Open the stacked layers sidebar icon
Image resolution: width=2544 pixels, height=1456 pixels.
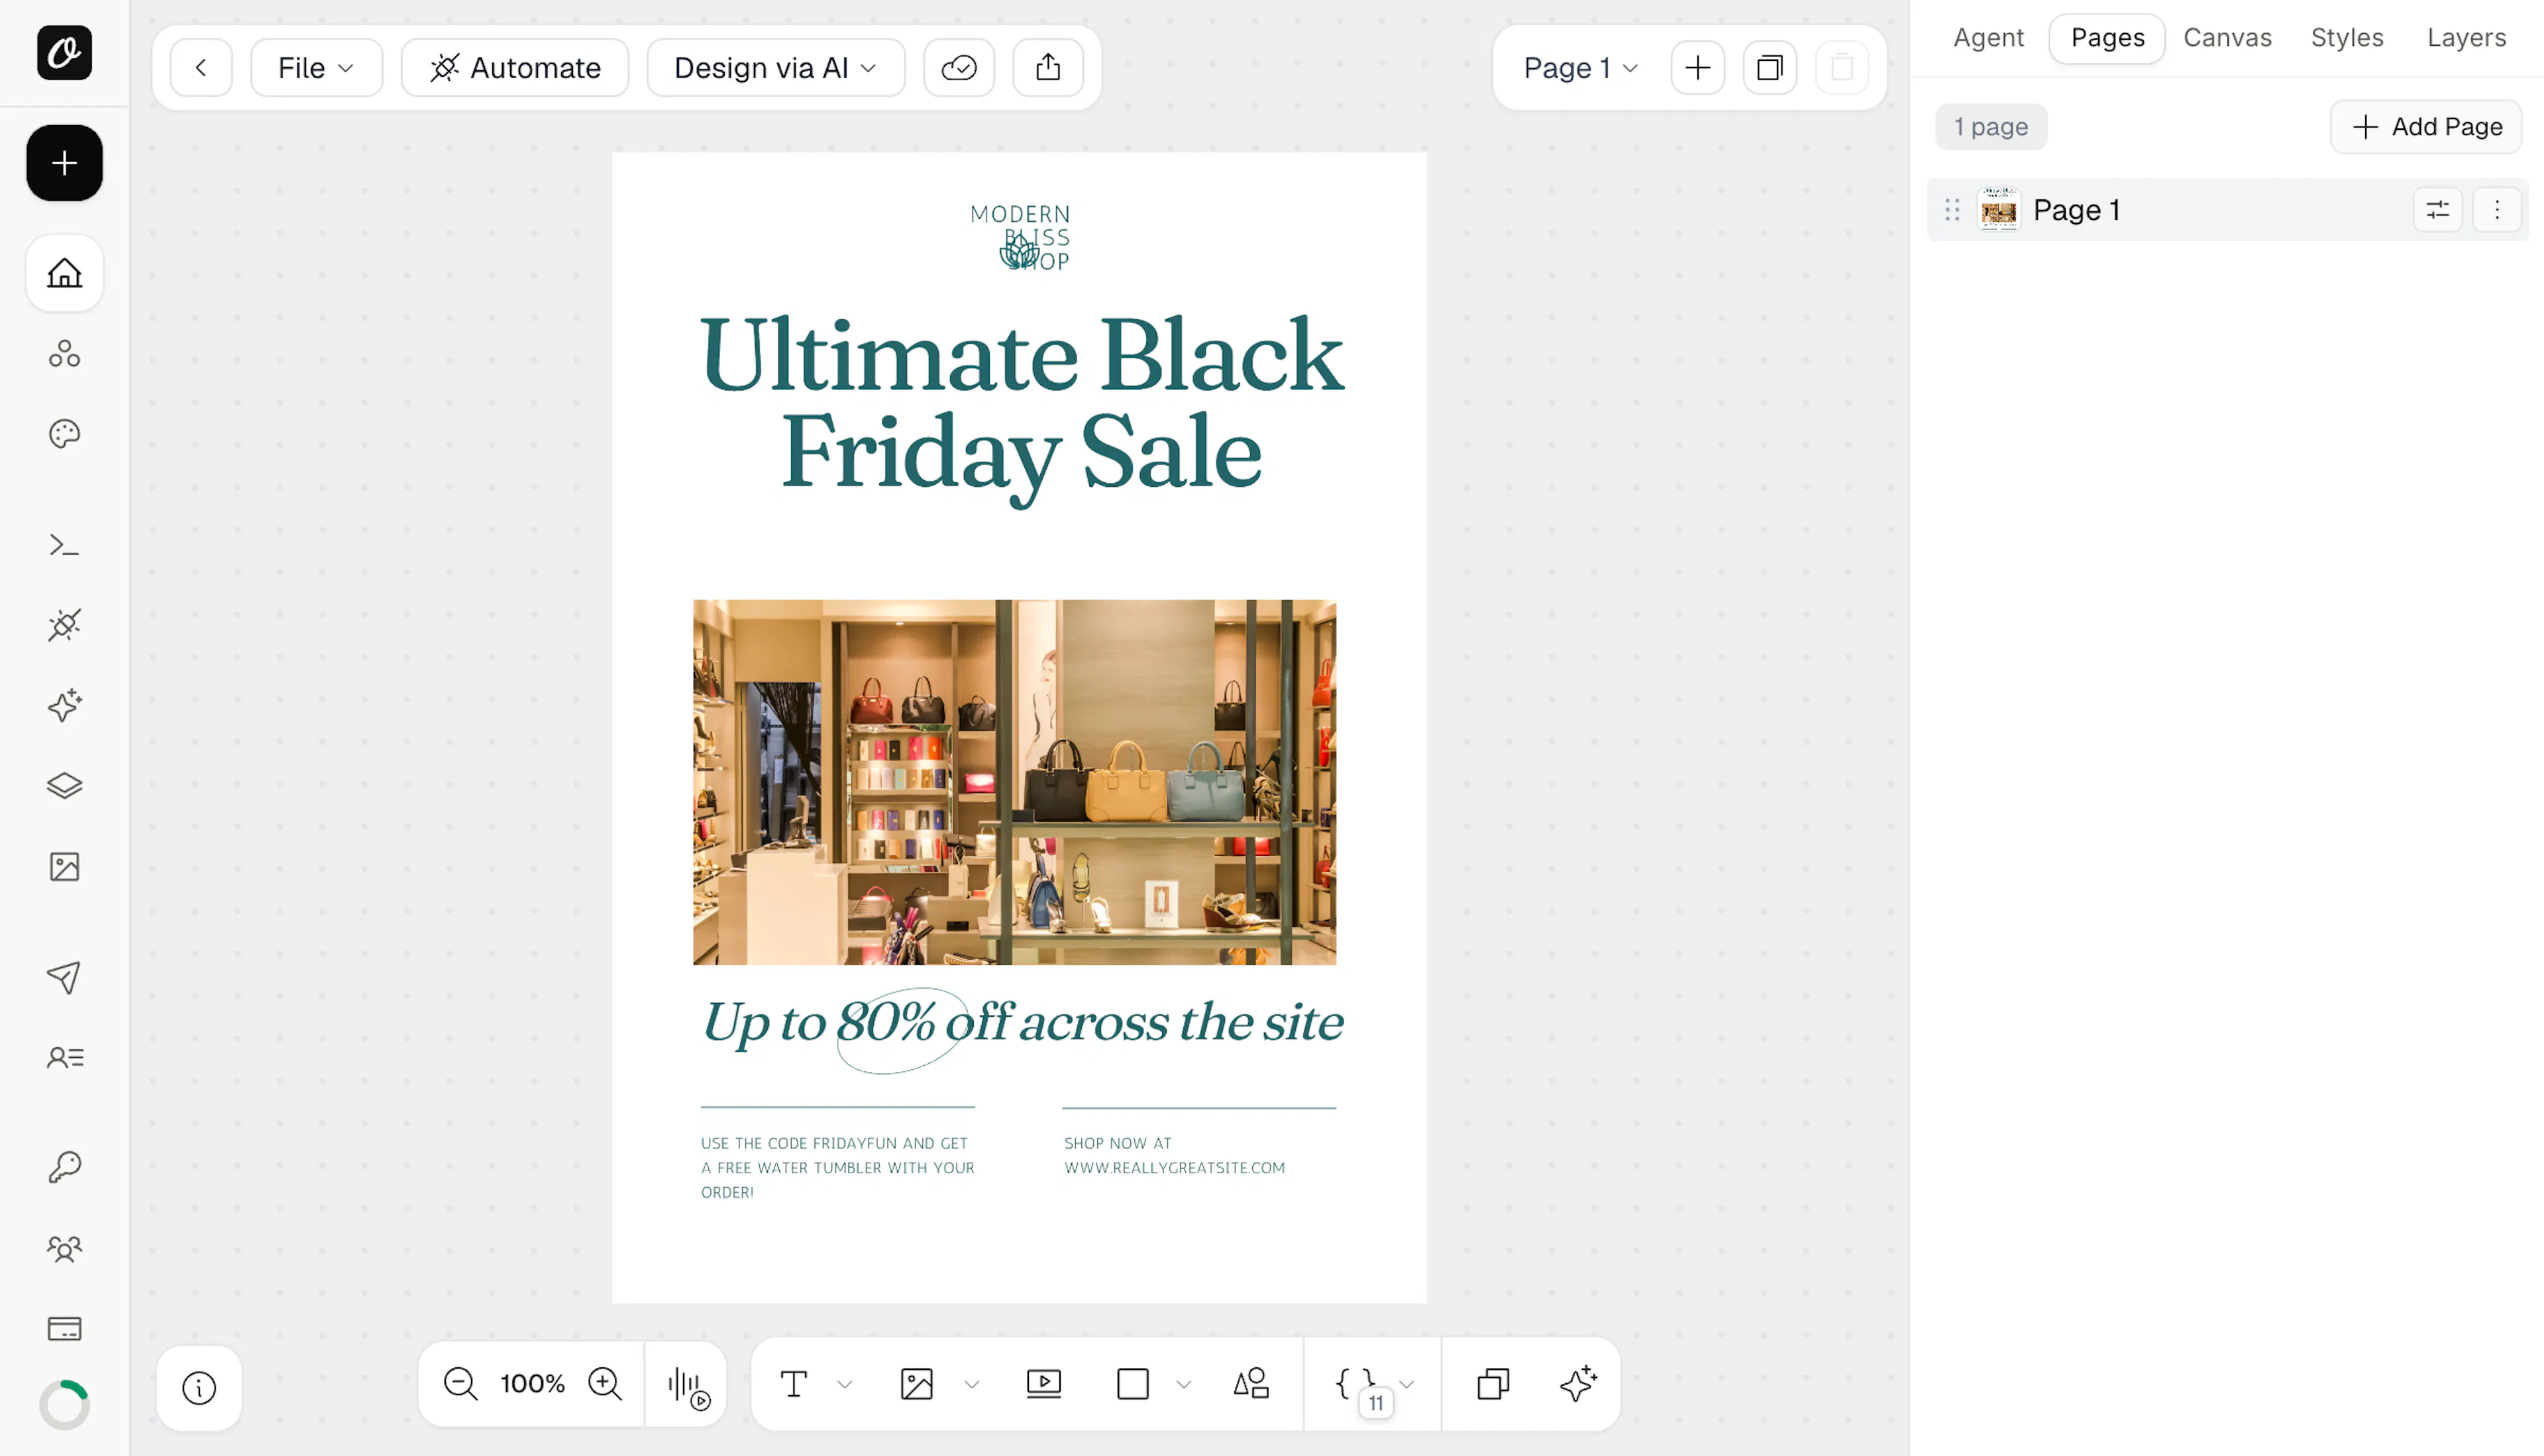(64, 786)
